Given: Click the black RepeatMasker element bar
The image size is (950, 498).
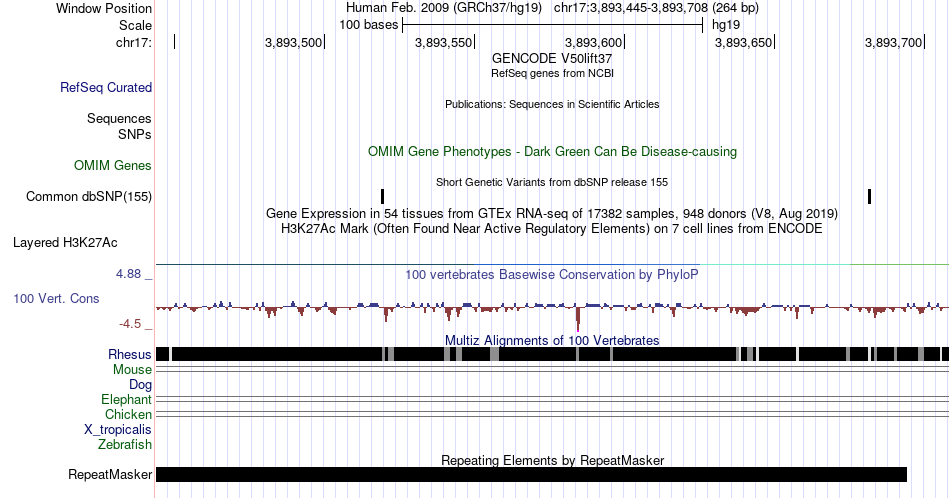Looking at the screenshot, I should [531, 474].
